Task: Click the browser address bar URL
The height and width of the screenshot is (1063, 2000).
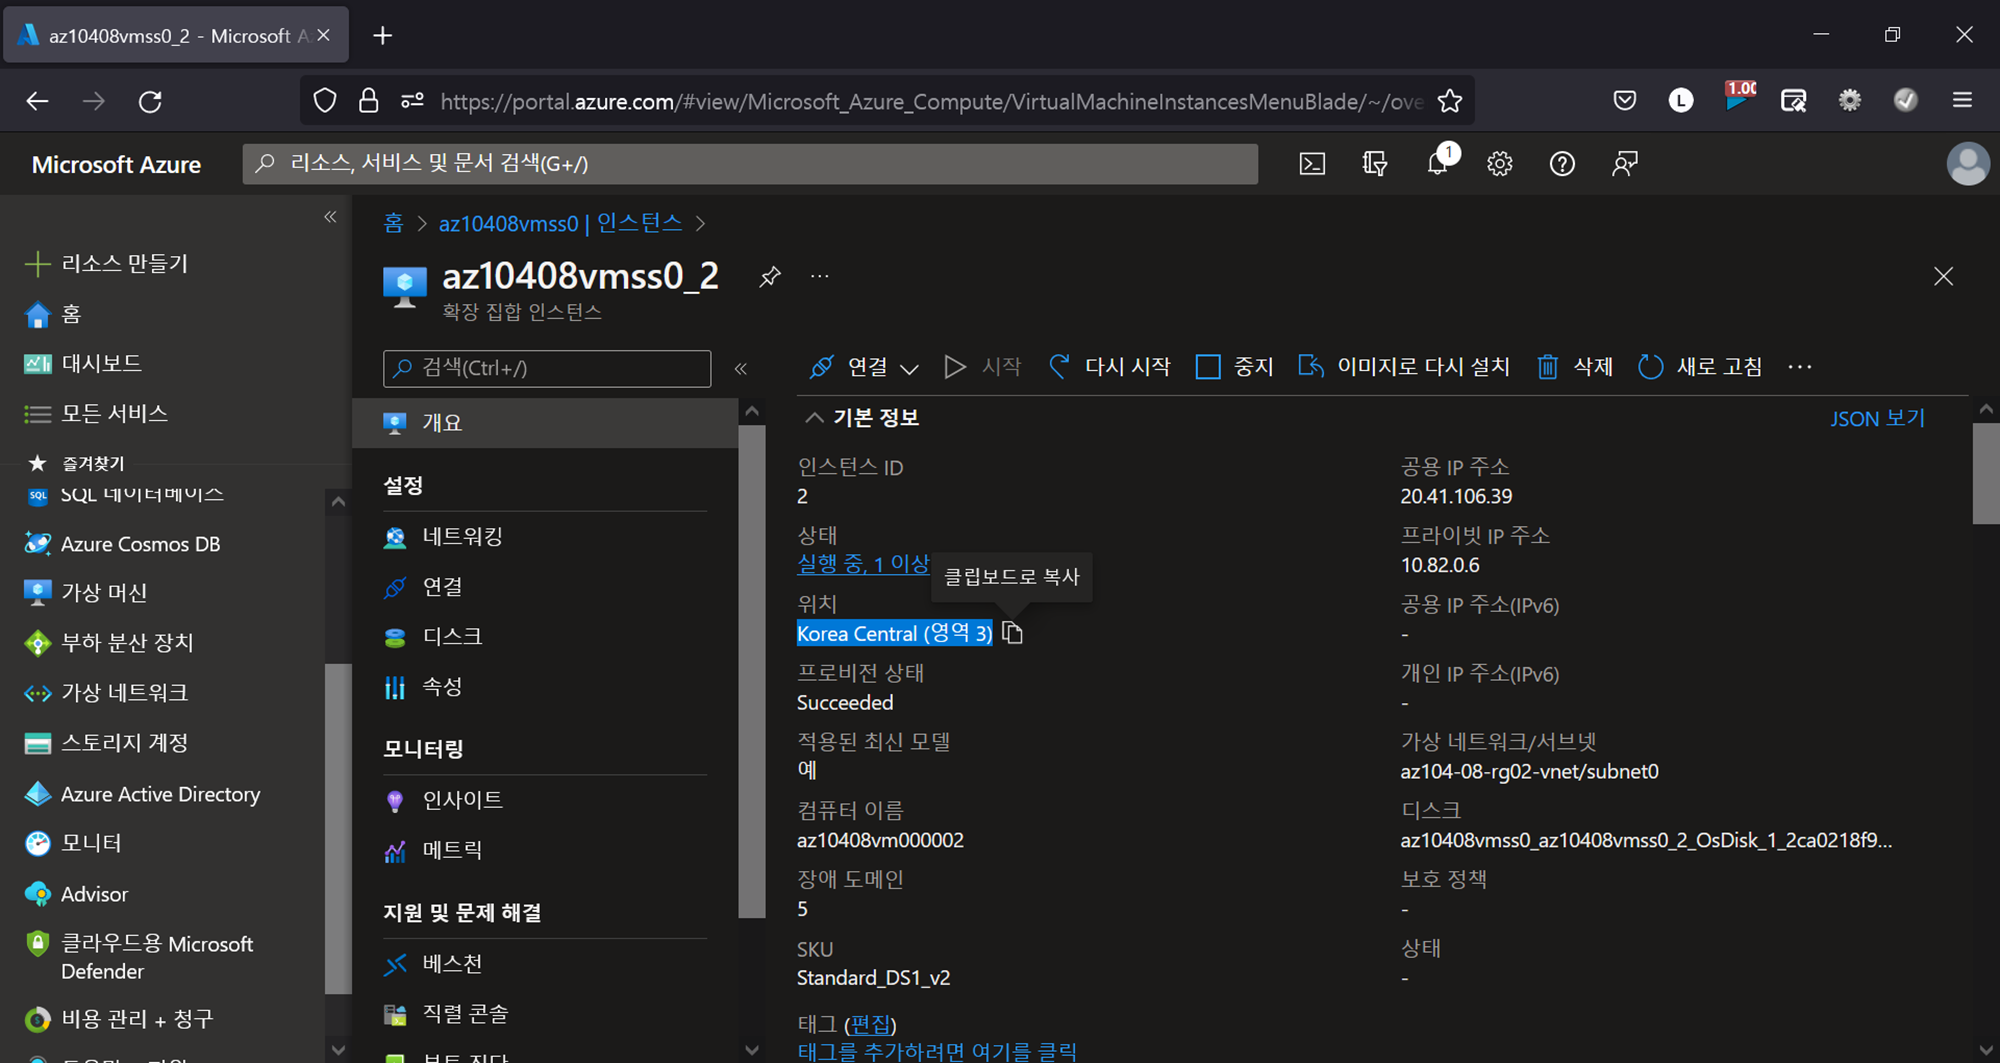Action: [931, 101]
